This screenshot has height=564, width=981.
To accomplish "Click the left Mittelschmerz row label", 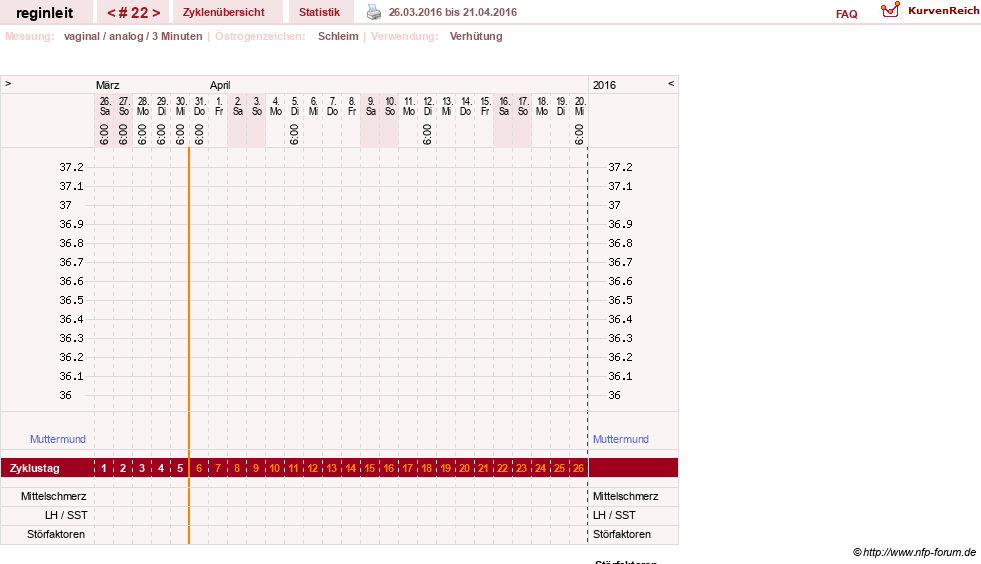I will pos(53,496).
